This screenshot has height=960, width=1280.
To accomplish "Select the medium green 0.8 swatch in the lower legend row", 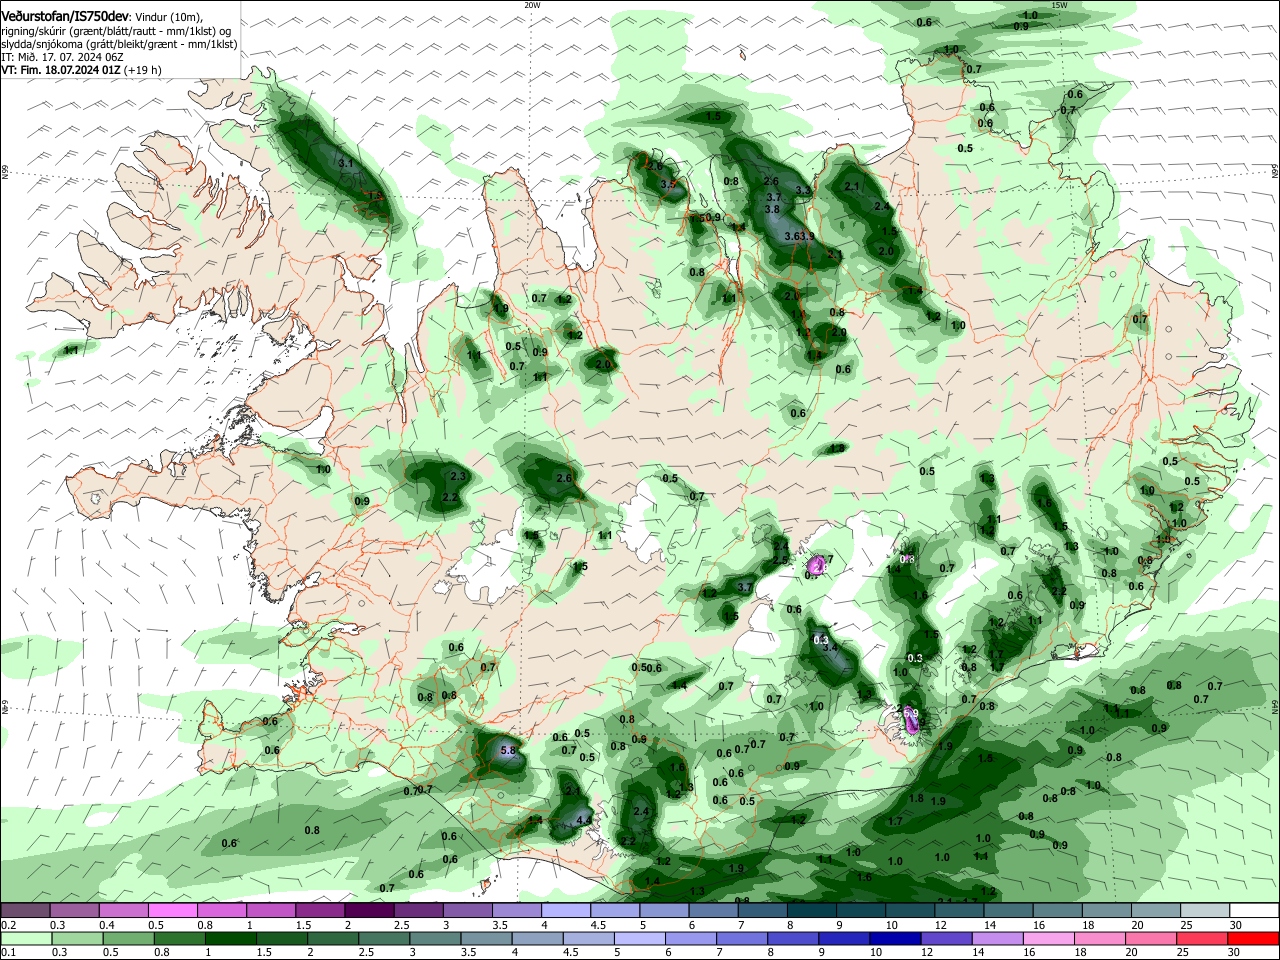I will 179,938.
